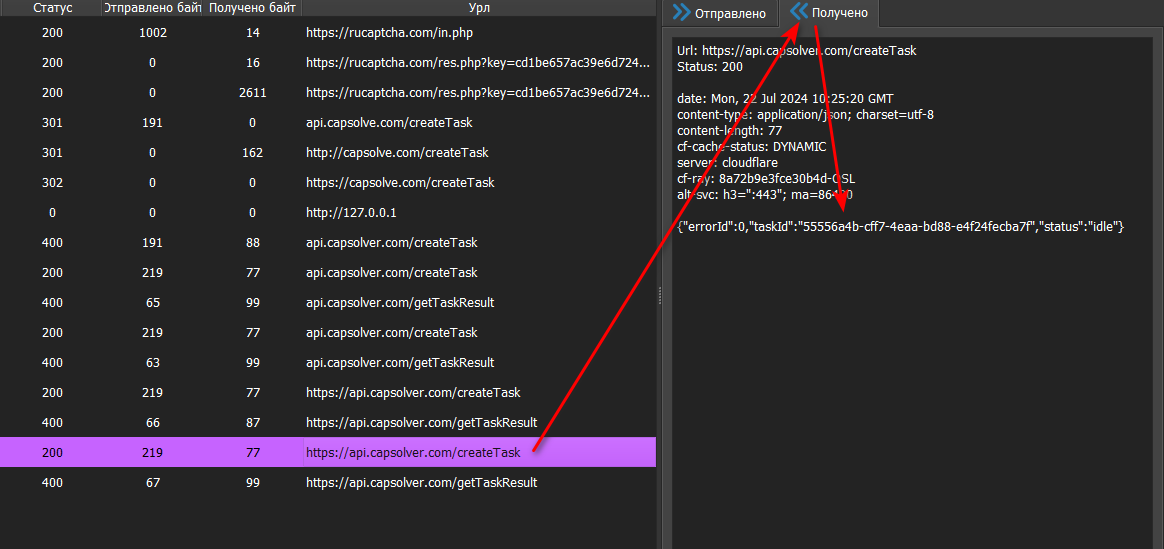Viewport: 1164px width, 549px height.
Task: Open the api.capsolve.com/createTask 301 request
Action: tap(389, 123)
